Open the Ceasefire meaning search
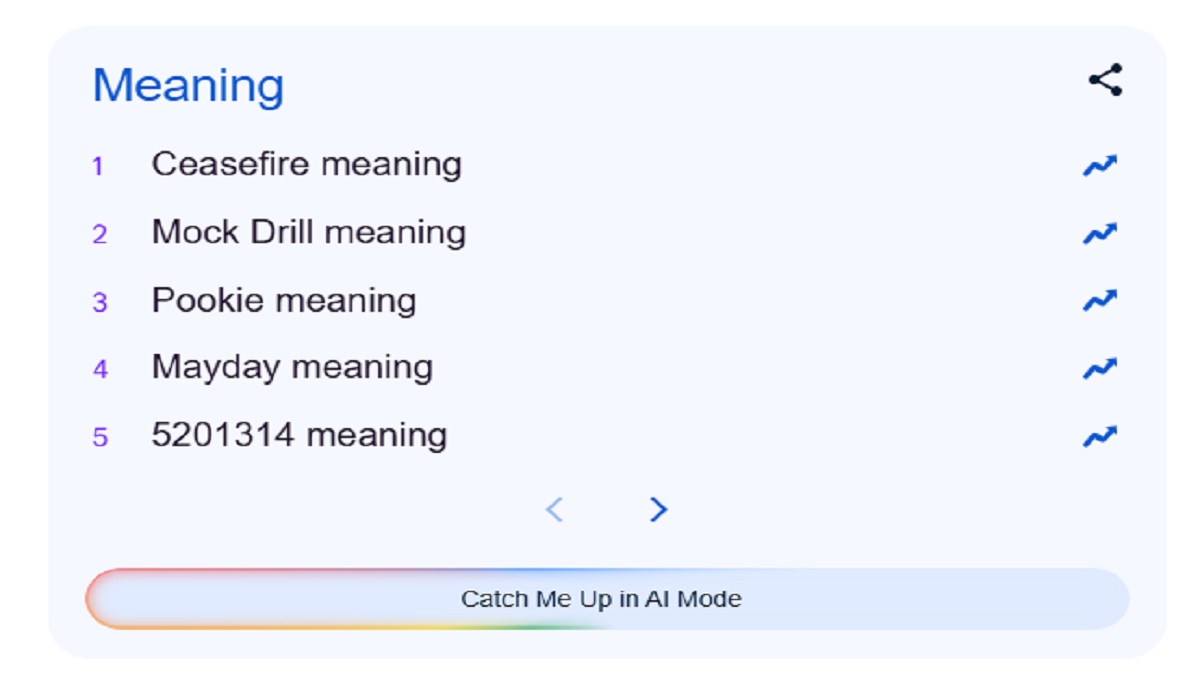Screen dimensions: 1200x675 [306, 165]
